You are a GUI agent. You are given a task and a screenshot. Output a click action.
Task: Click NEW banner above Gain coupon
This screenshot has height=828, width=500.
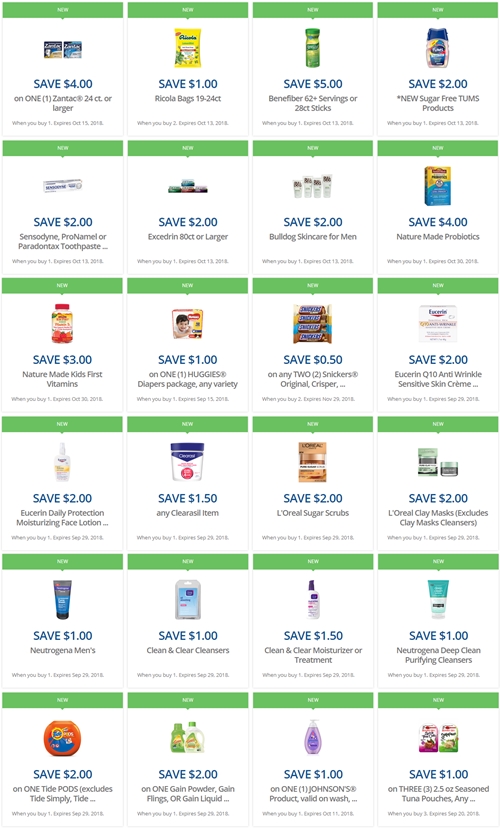pos(187,700)
